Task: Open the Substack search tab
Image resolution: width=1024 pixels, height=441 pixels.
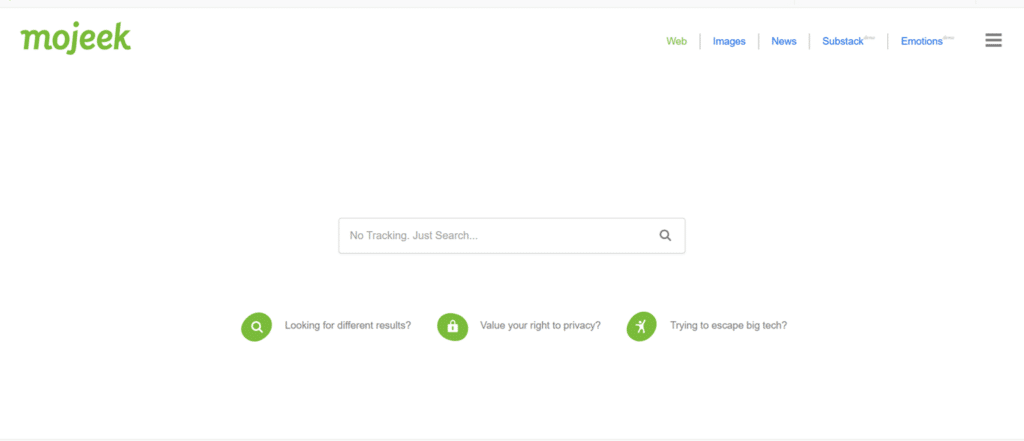Action: (842, 41)
